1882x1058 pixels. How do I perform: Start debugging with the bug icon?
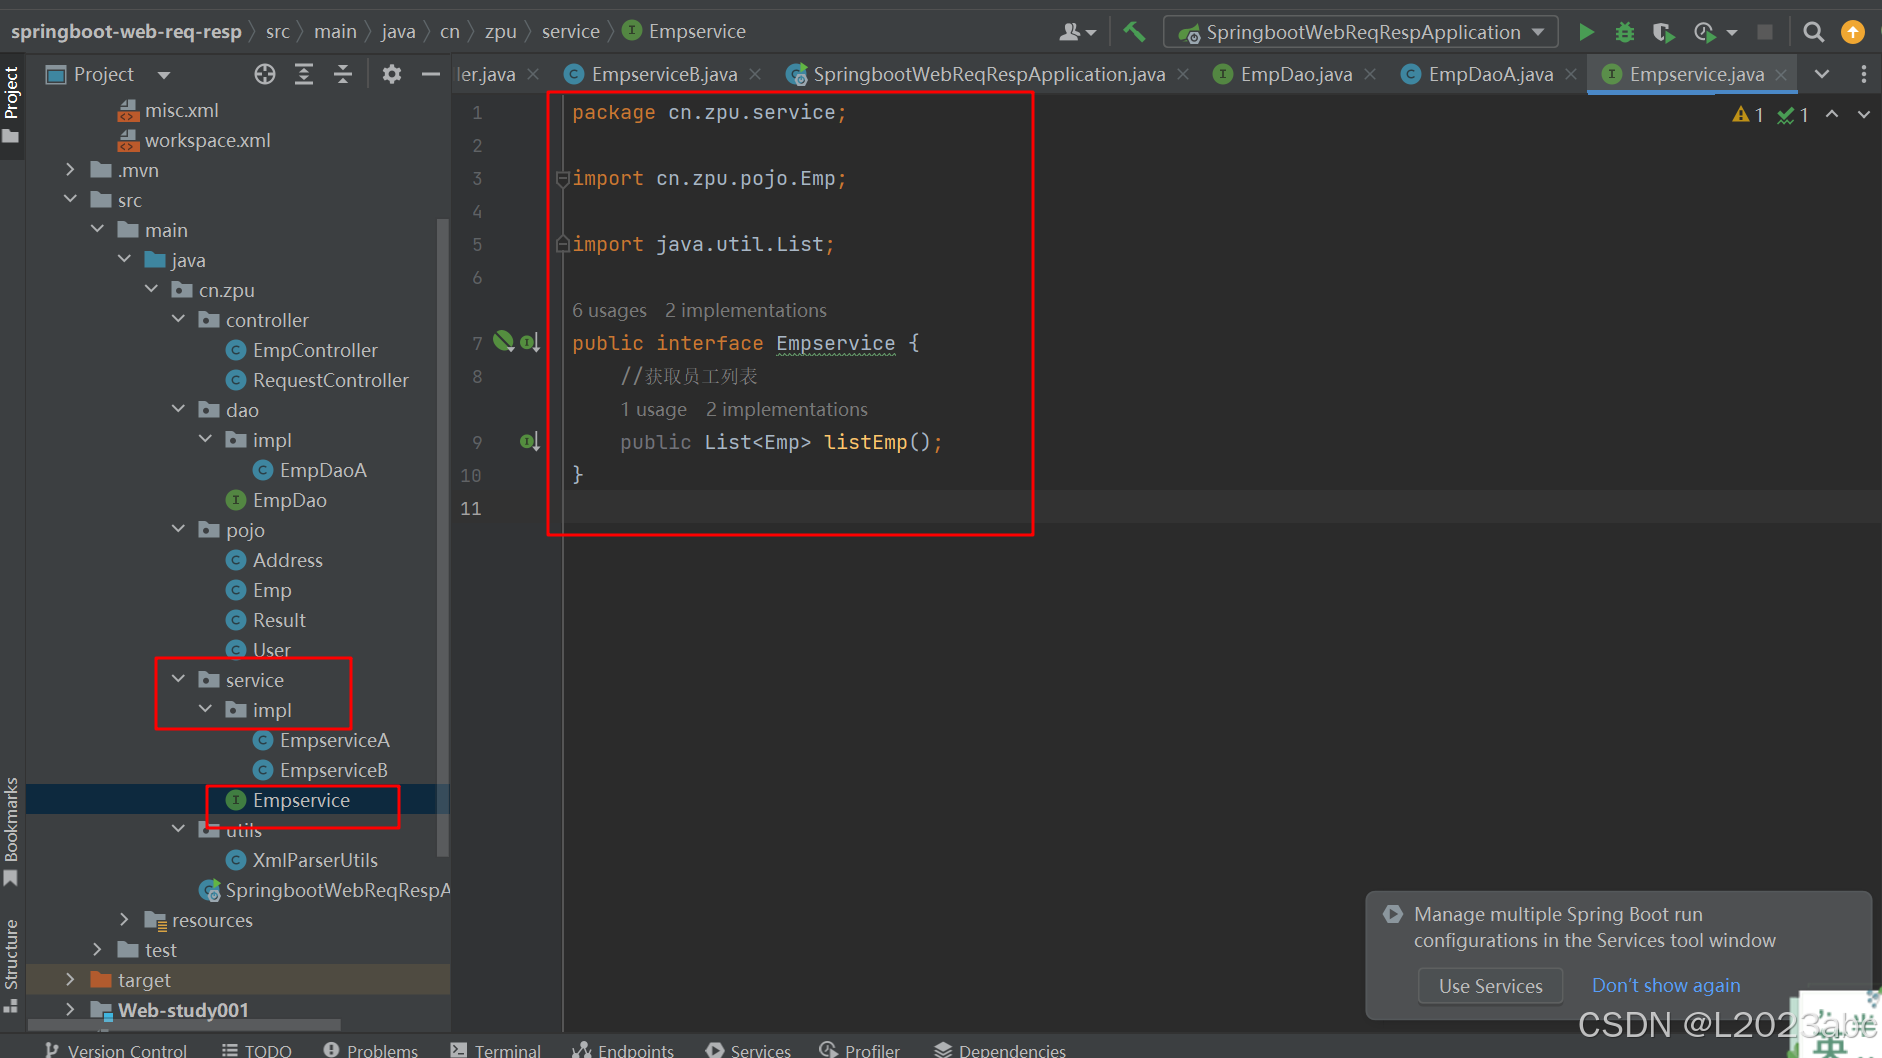[x=1625, y=32]
